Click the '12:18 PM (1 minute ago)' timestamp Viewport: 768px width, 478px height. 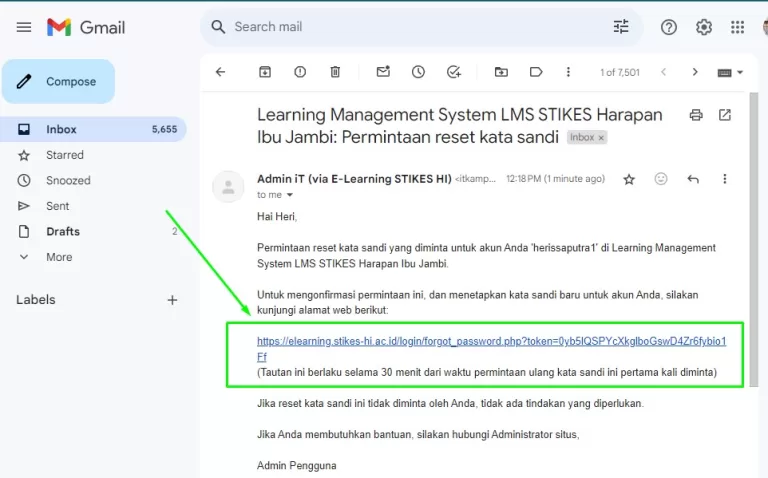click(x=555, y=179)
